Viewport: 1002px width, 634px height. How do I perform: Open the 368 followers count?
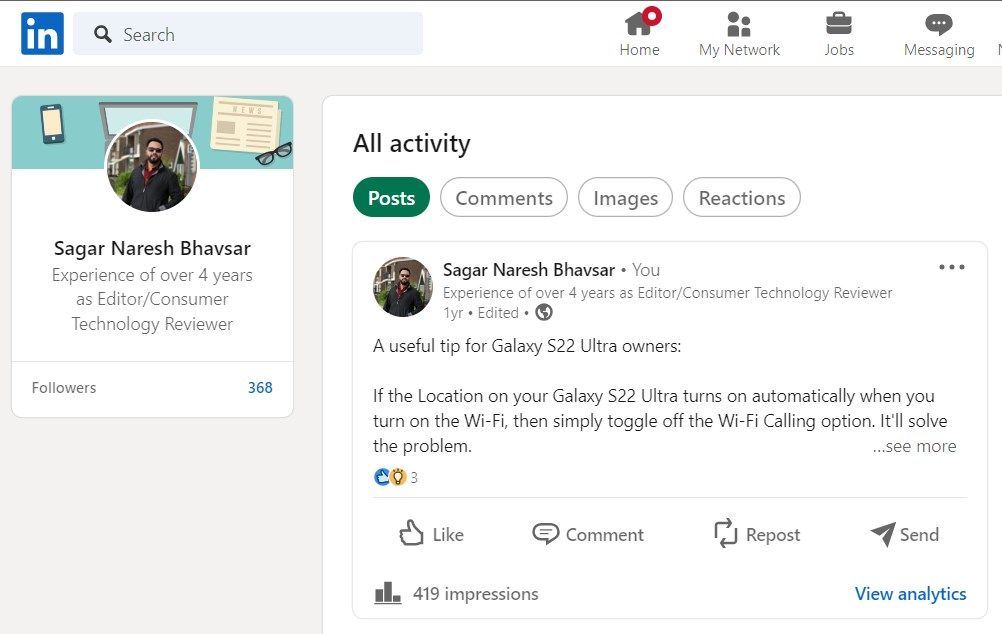coord(260,387)
